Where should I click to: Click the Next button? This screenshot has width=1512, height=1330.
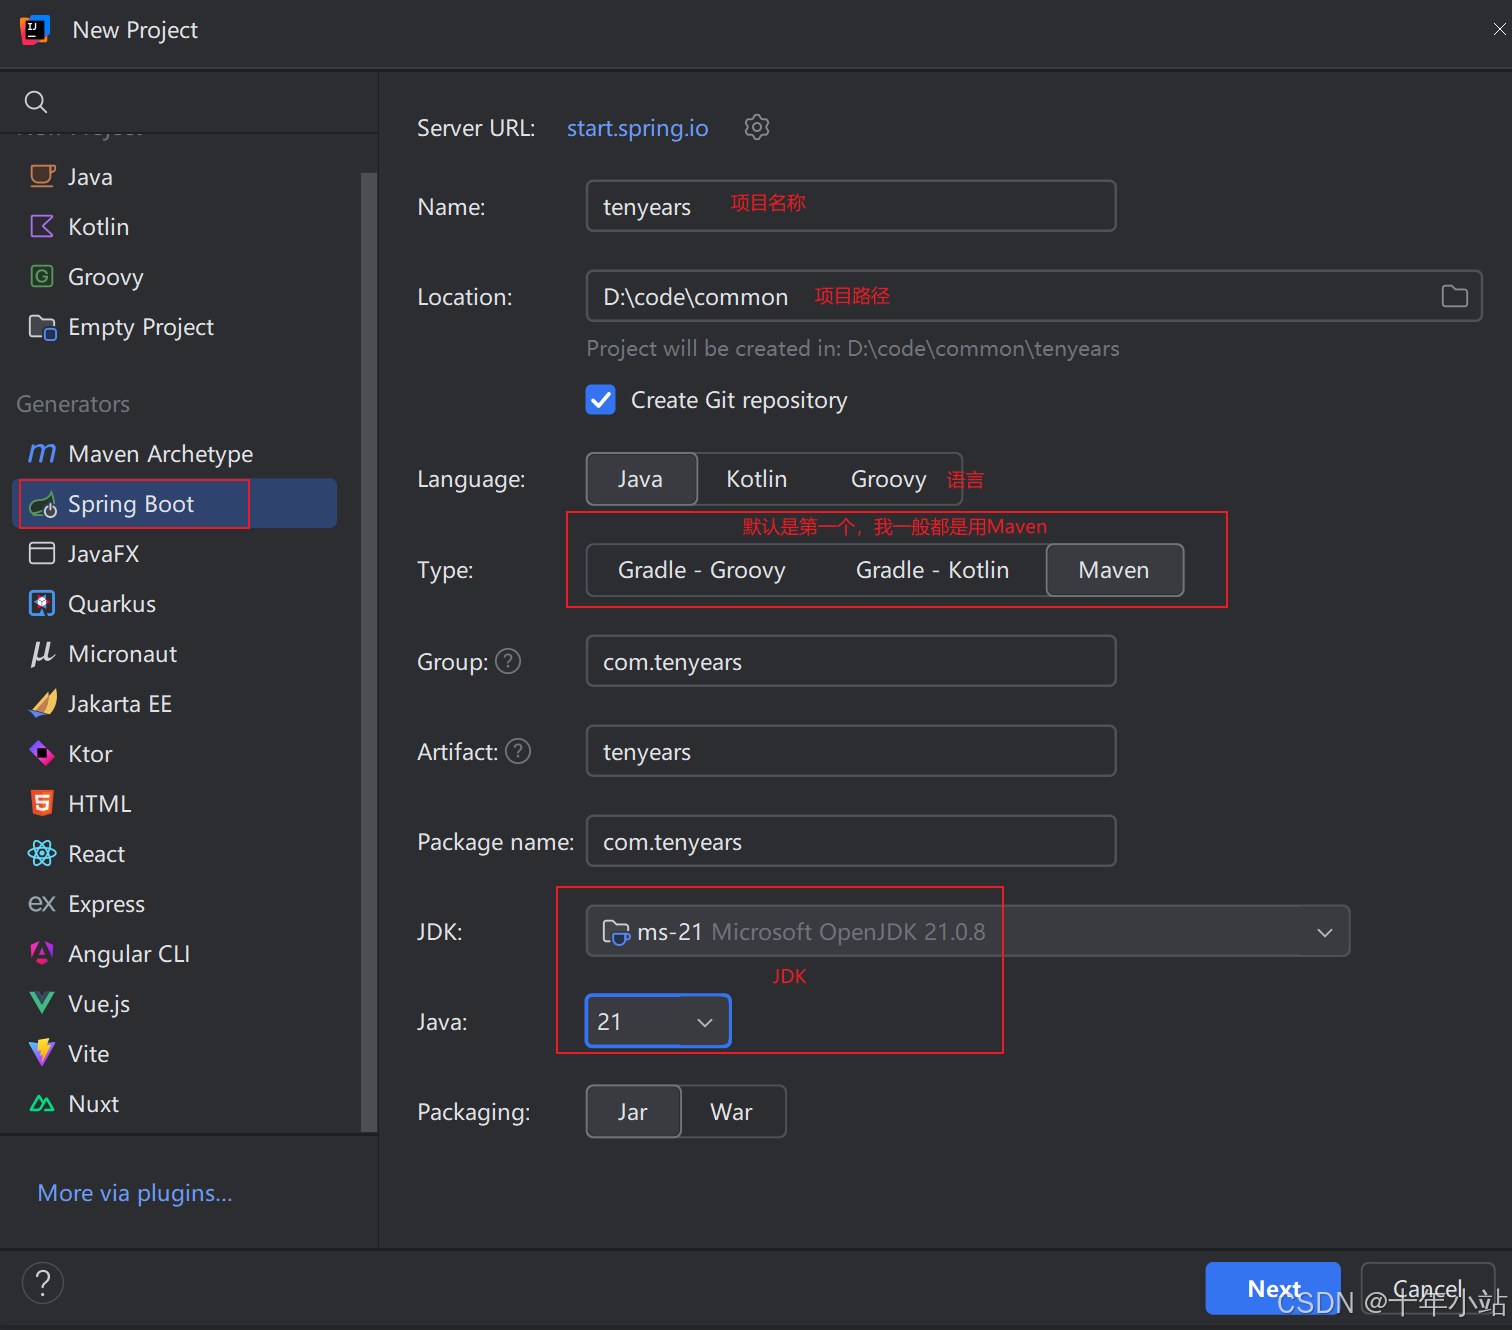pyautogui.click(x=1273, y=1288)
